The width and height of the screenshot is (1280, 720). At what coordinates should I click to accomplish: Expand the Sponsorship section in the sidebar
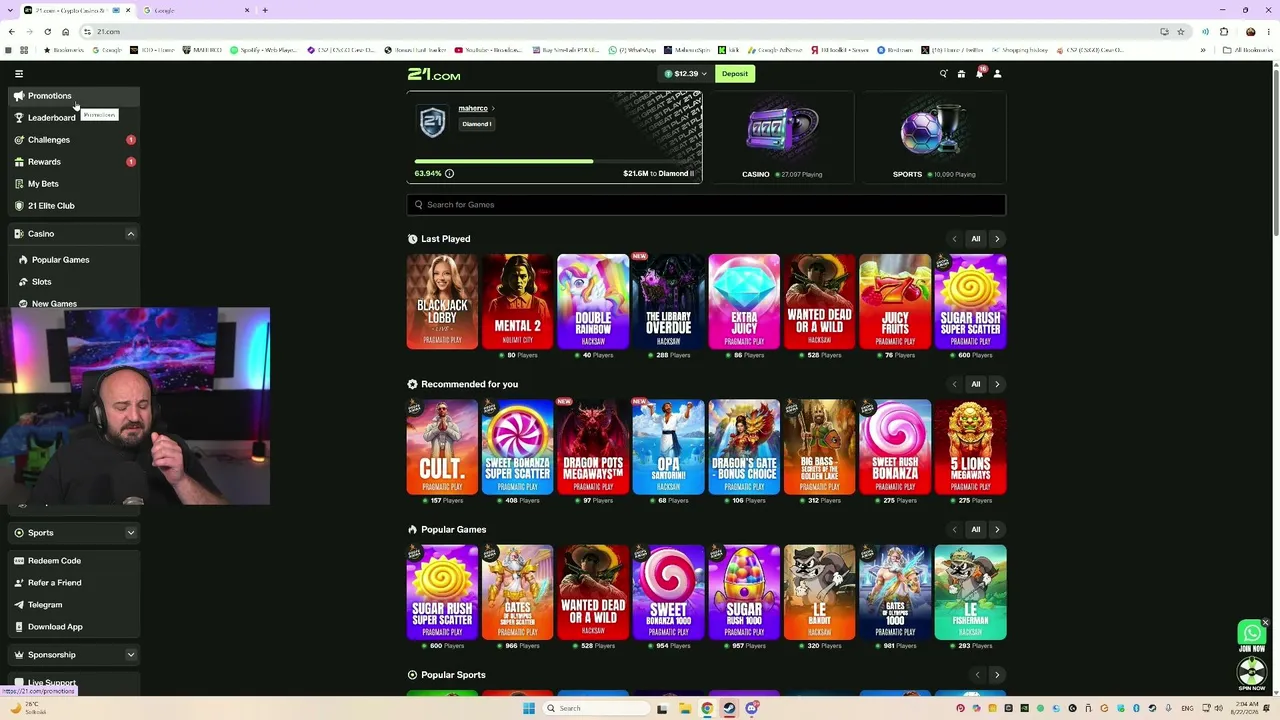[x=130, y=655]
